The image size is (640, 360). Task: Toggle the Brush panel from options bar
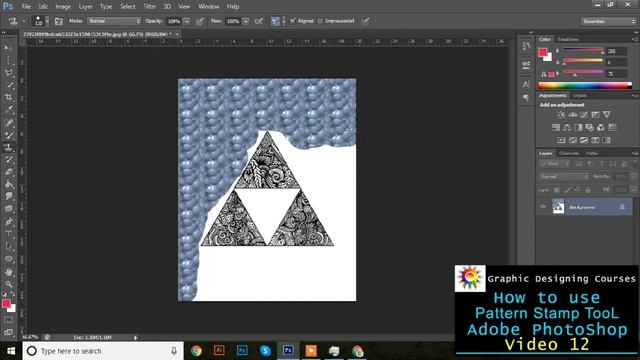tap(59, 21)
